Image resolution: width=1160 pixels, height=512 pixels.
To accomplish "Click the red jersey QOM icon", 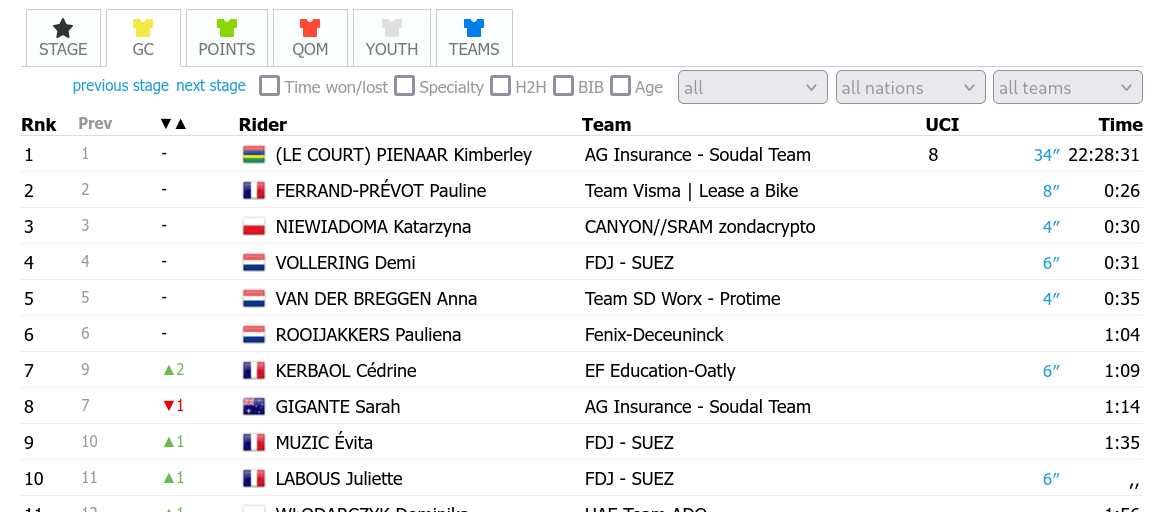I will [309, 28].
